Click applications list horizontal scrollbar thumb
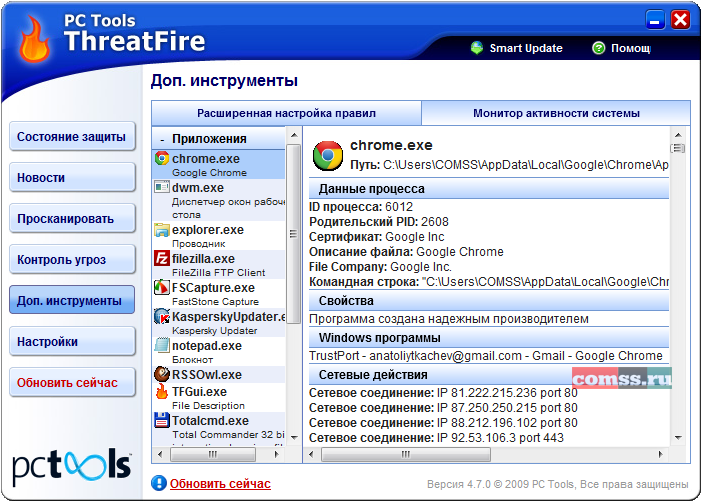Screen dimensions: 702x502 [213, 455]
